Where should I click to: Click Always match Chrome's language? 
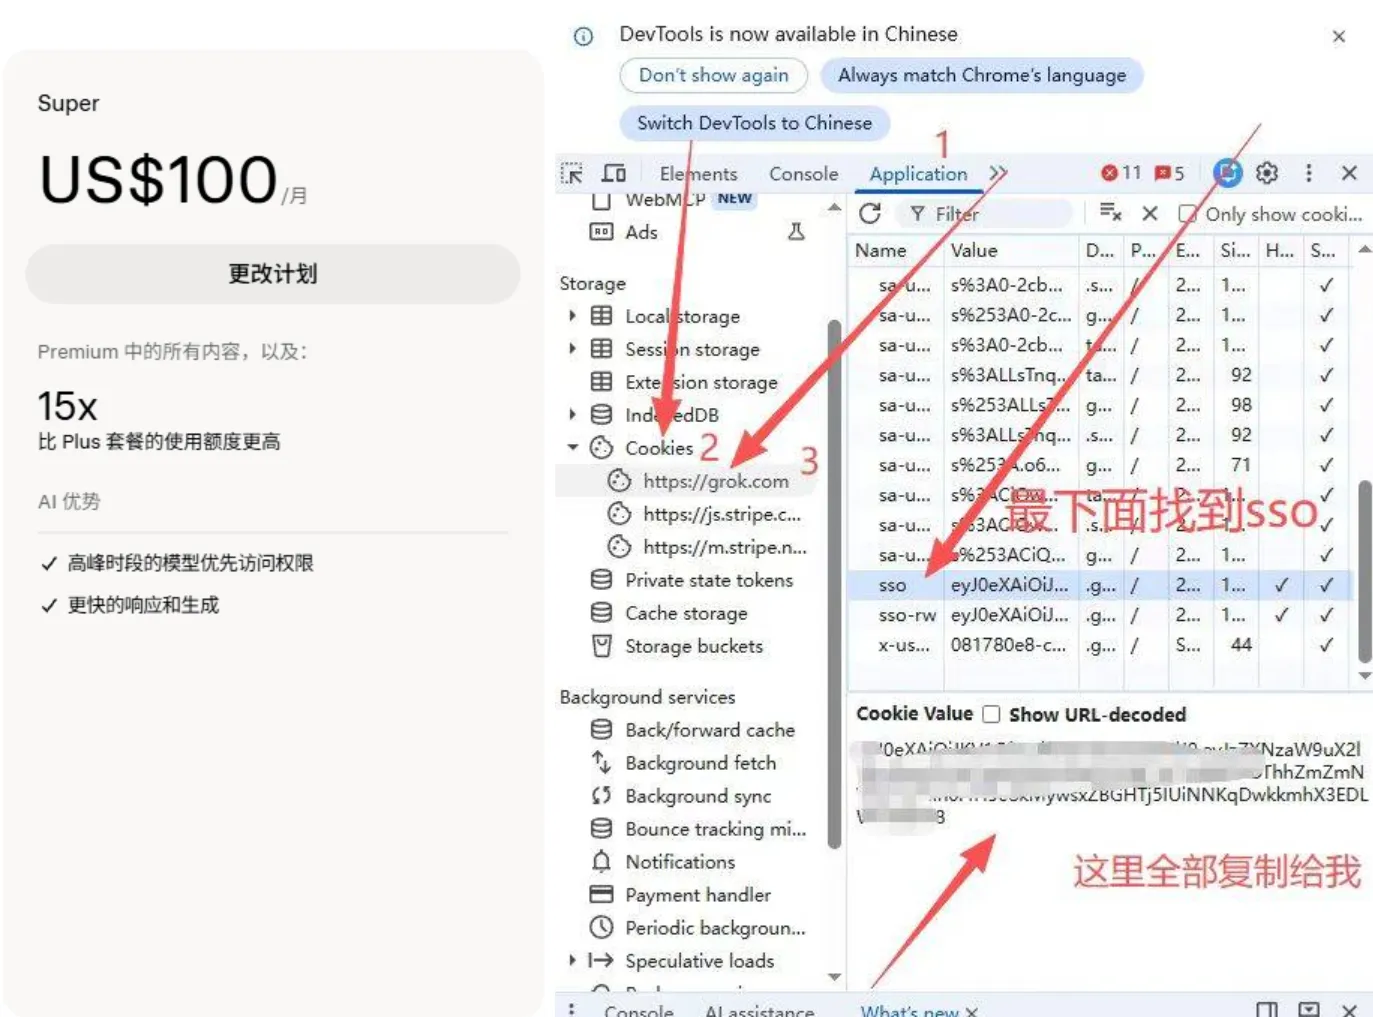981,75
